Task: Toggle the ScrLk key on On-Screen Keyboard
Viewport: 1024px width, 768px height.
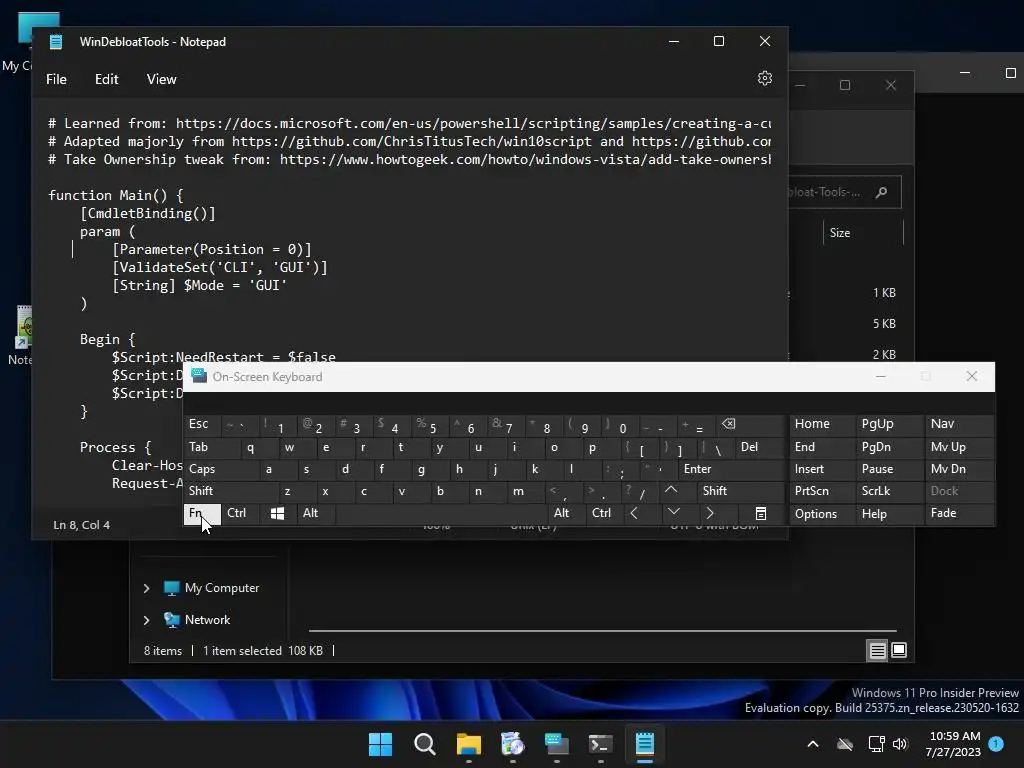Action: (x=889, y=491)
